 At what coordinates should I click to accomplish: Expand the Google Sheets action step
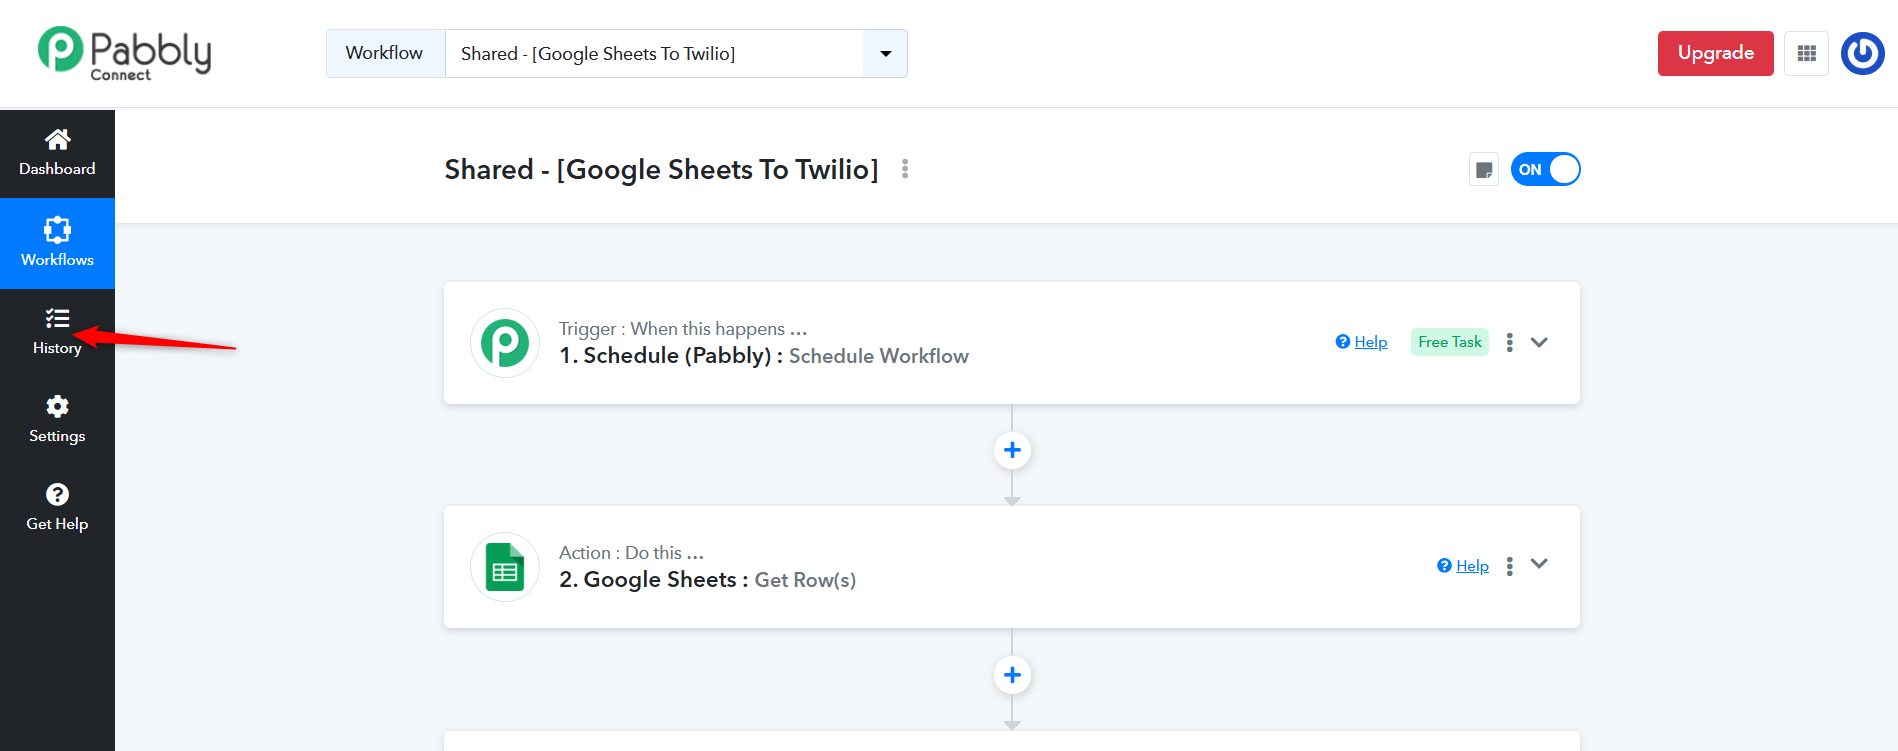1539,564
